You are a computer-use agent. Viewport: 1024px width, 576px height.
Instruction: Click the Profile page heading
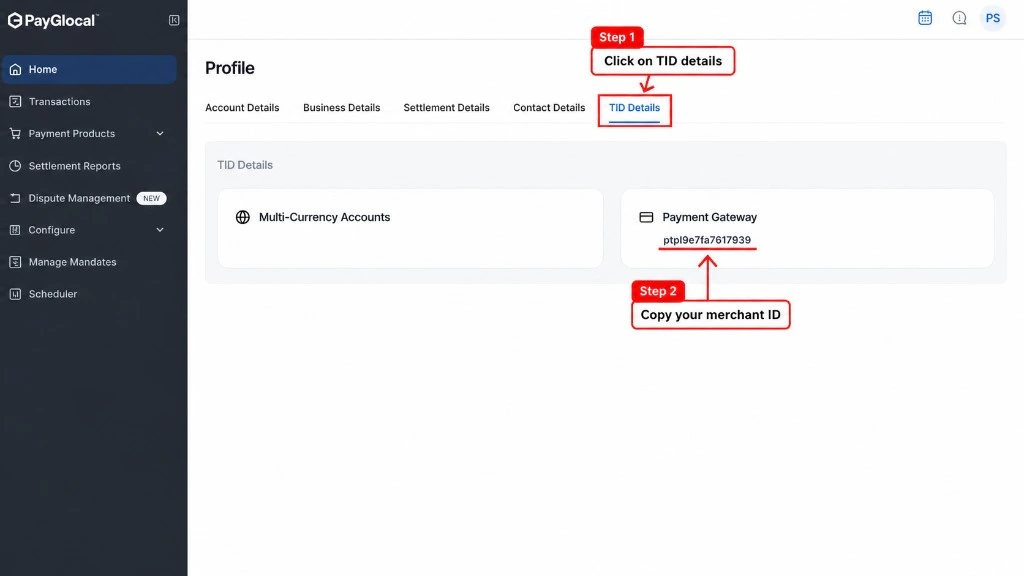229,68
